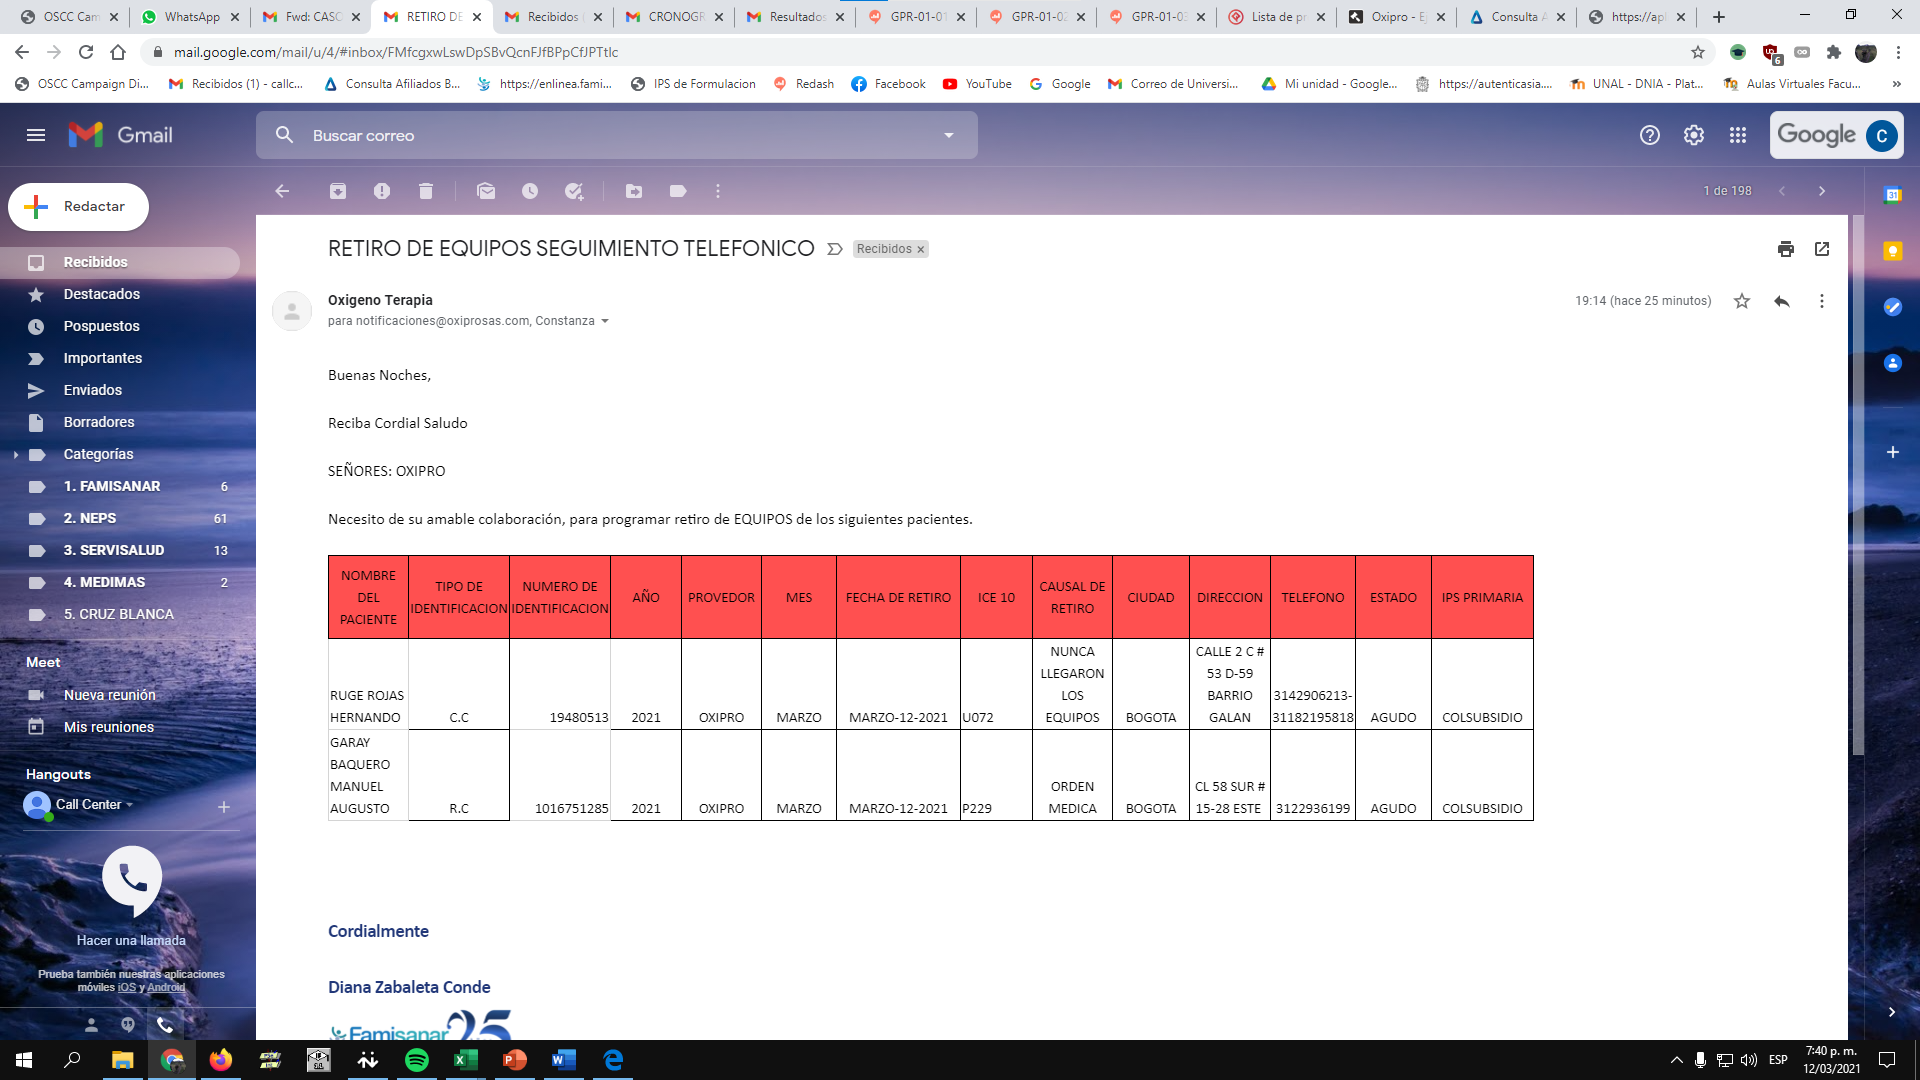Open Google Calendar side panel
The width and height of the screenshot is (1920, 1080).
tap(1893, 195)
